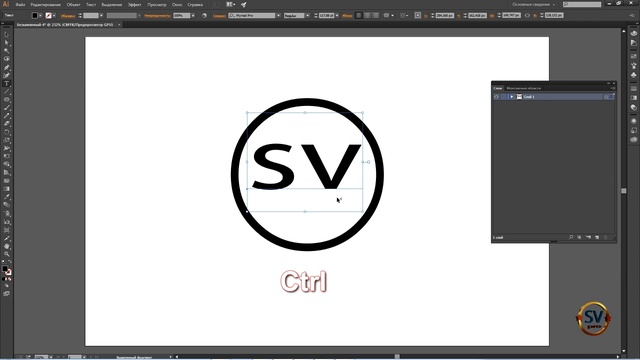Open the Layers panel flyout menu
Viewport: 640px width, 360px height.
coord(613,88)
